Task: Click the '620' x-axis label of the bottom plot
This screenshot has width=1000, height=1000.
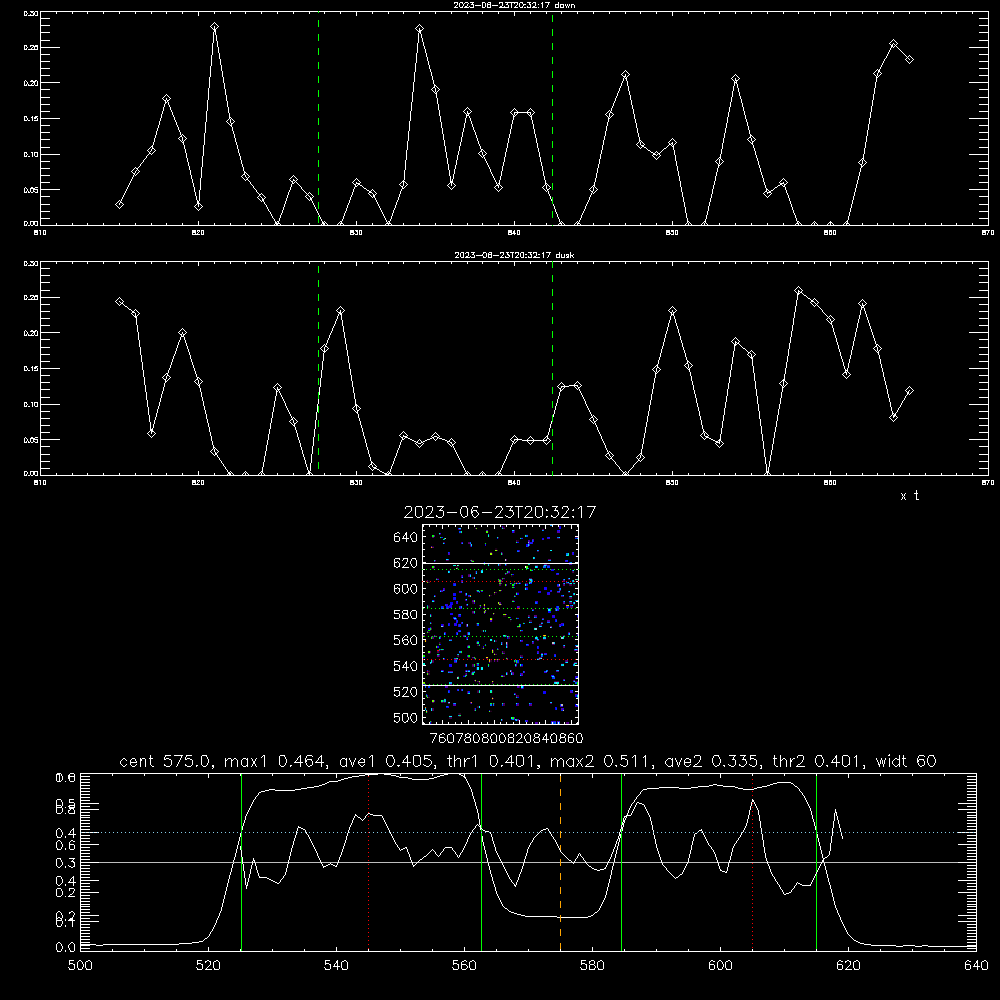Action: click(x=848, y=966)
